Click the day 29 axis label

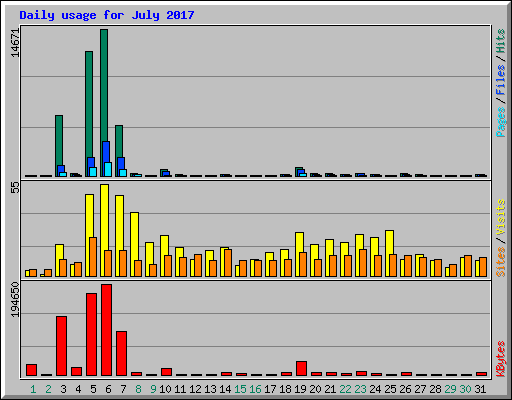click(450, 389)
